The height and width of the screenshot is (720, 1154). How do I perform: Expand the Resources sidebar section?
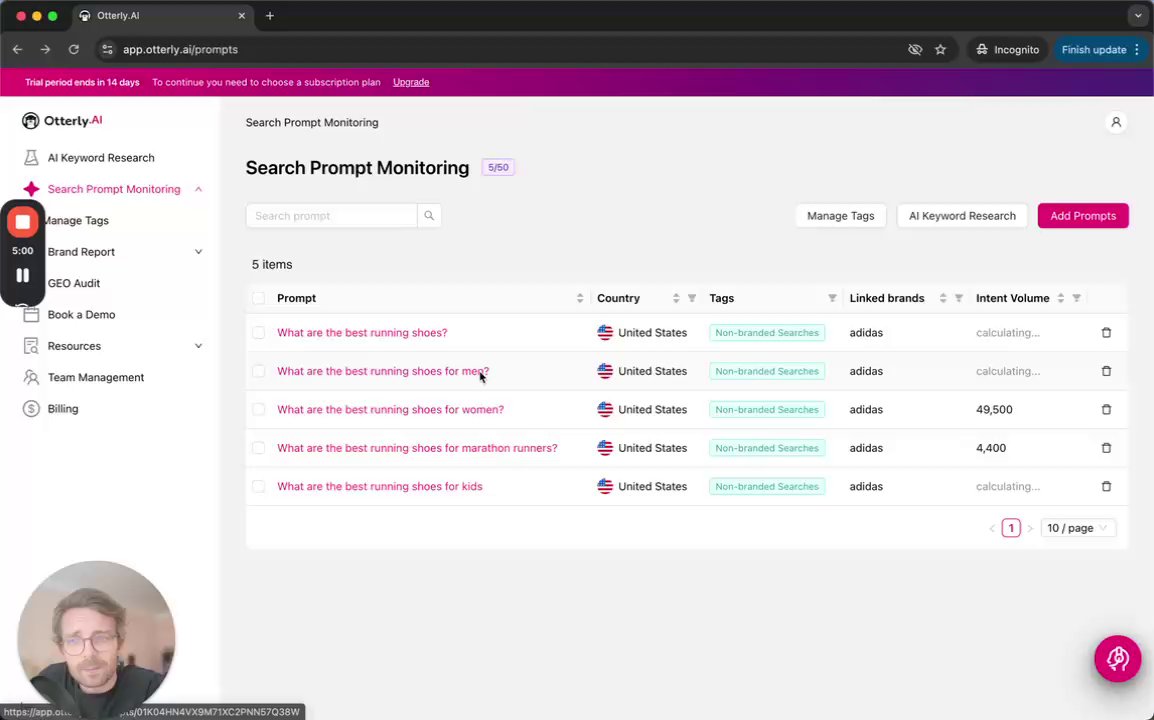point(198,346)
